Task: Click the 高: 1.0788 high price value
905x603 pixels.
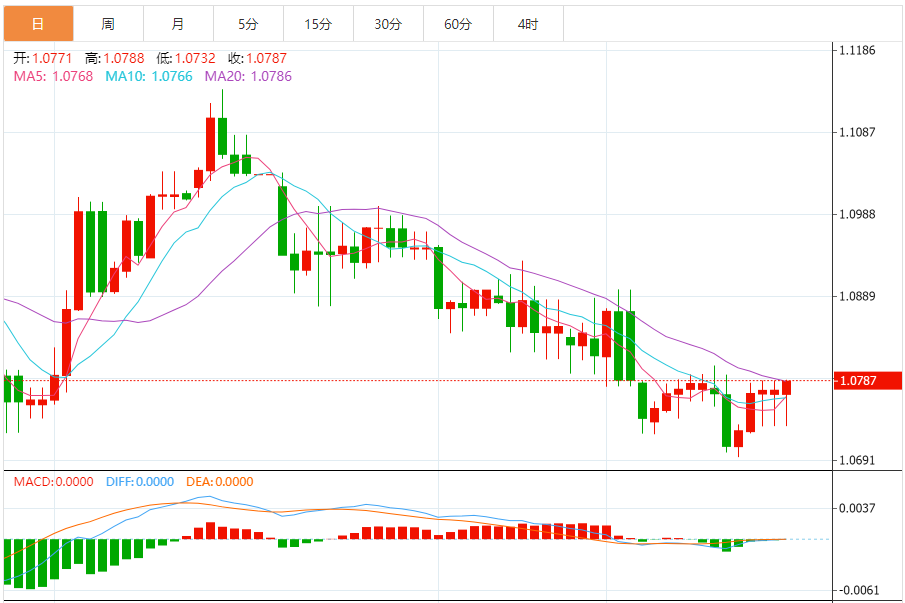Action: coord(114,58)
